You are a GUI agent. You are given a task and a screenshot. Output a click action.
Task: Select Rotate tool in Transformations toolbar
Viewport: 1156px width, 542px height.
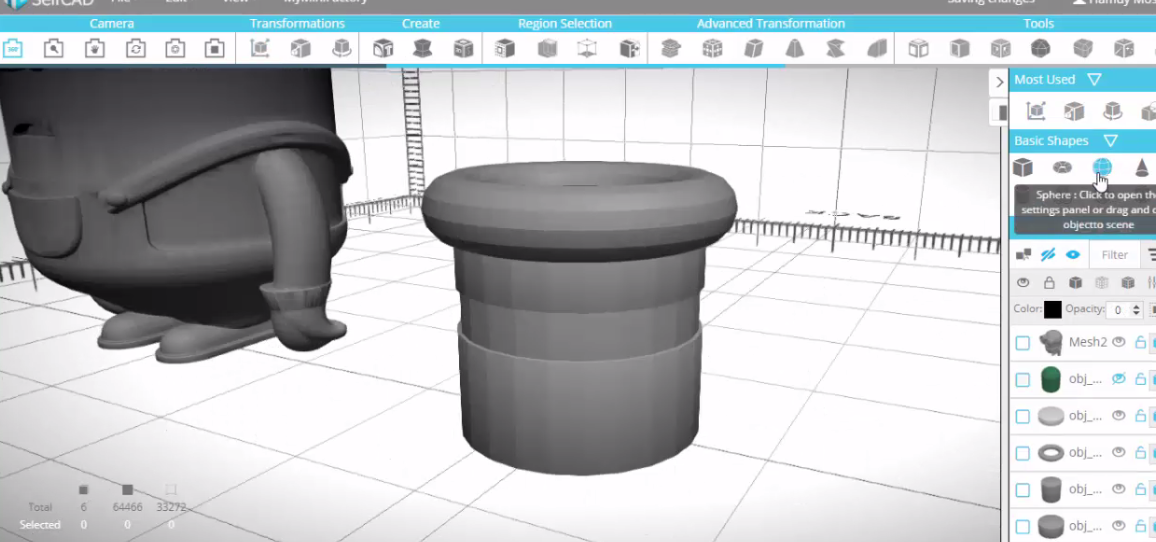pyautogui.click(x=341, y=49)
